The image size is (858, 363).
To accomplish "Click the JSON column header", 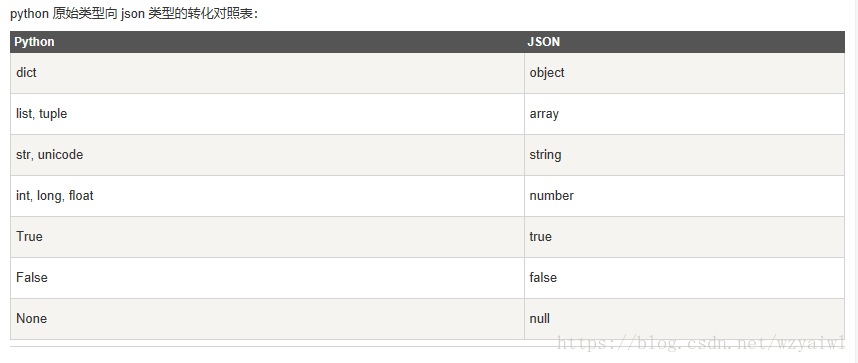I will click(x=684, y=42).
